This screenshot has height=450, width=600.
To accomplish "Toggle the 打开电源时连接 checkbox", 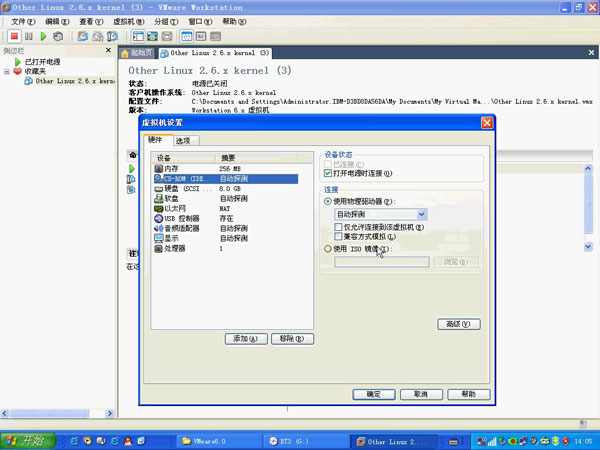I will click(329, 173).
